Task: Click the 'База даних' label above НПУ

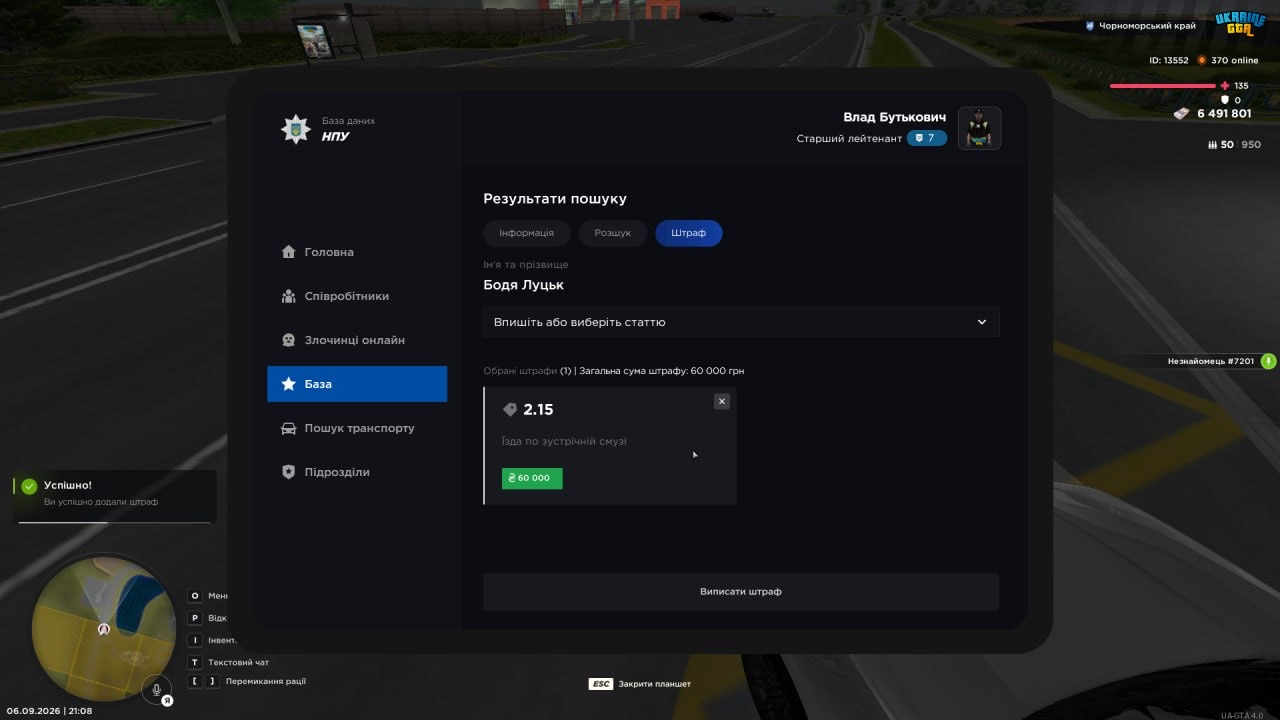Action: point(349,121)
